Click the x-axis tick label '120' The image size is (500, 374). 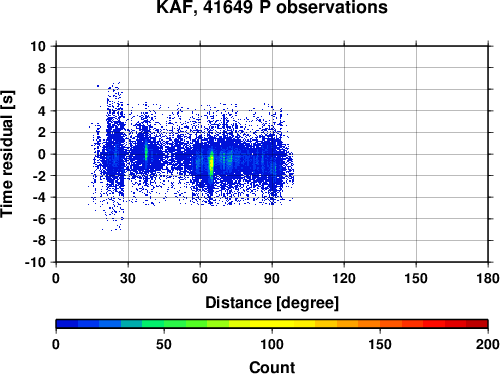click(x=344, y=278)
